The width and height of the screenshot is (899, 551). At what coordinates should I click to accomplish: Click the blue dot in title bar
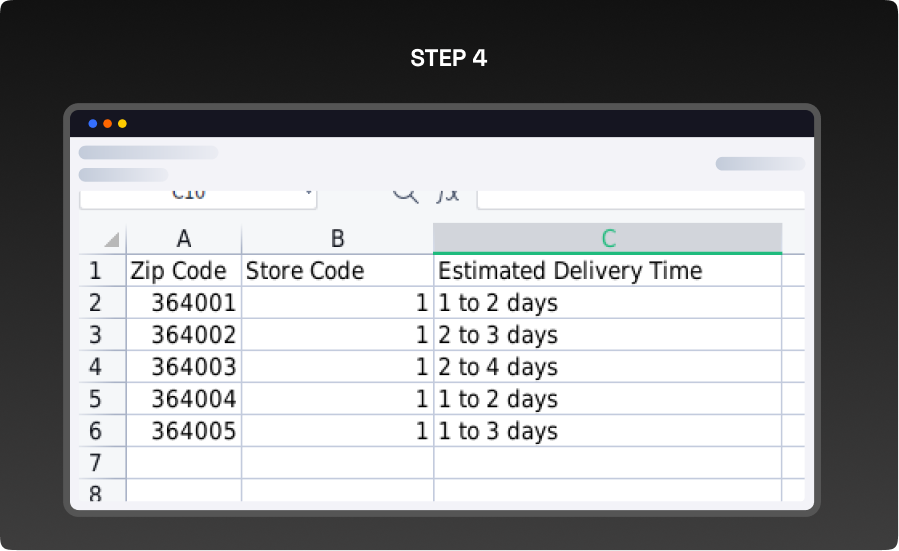[93, 124]
